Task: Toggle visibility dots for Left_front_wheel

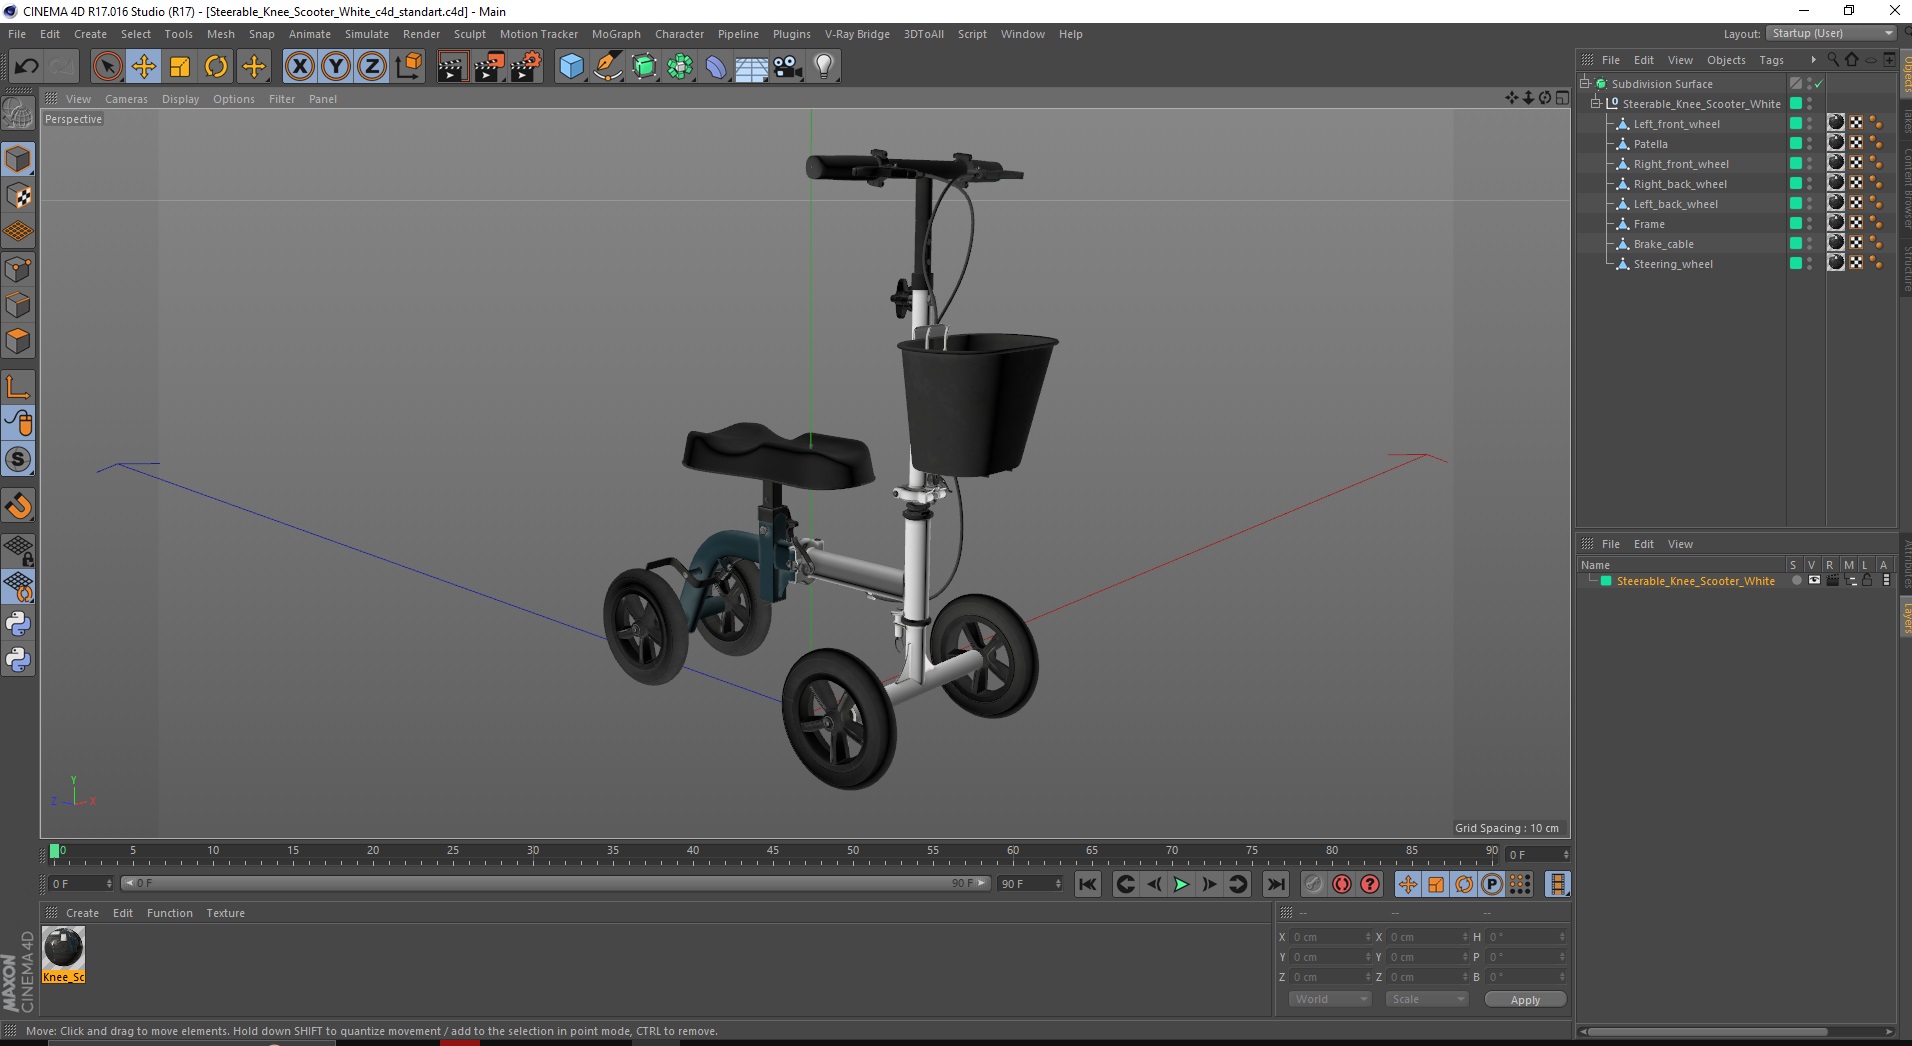Action: pyautogui.click(x=1809, y=124)
